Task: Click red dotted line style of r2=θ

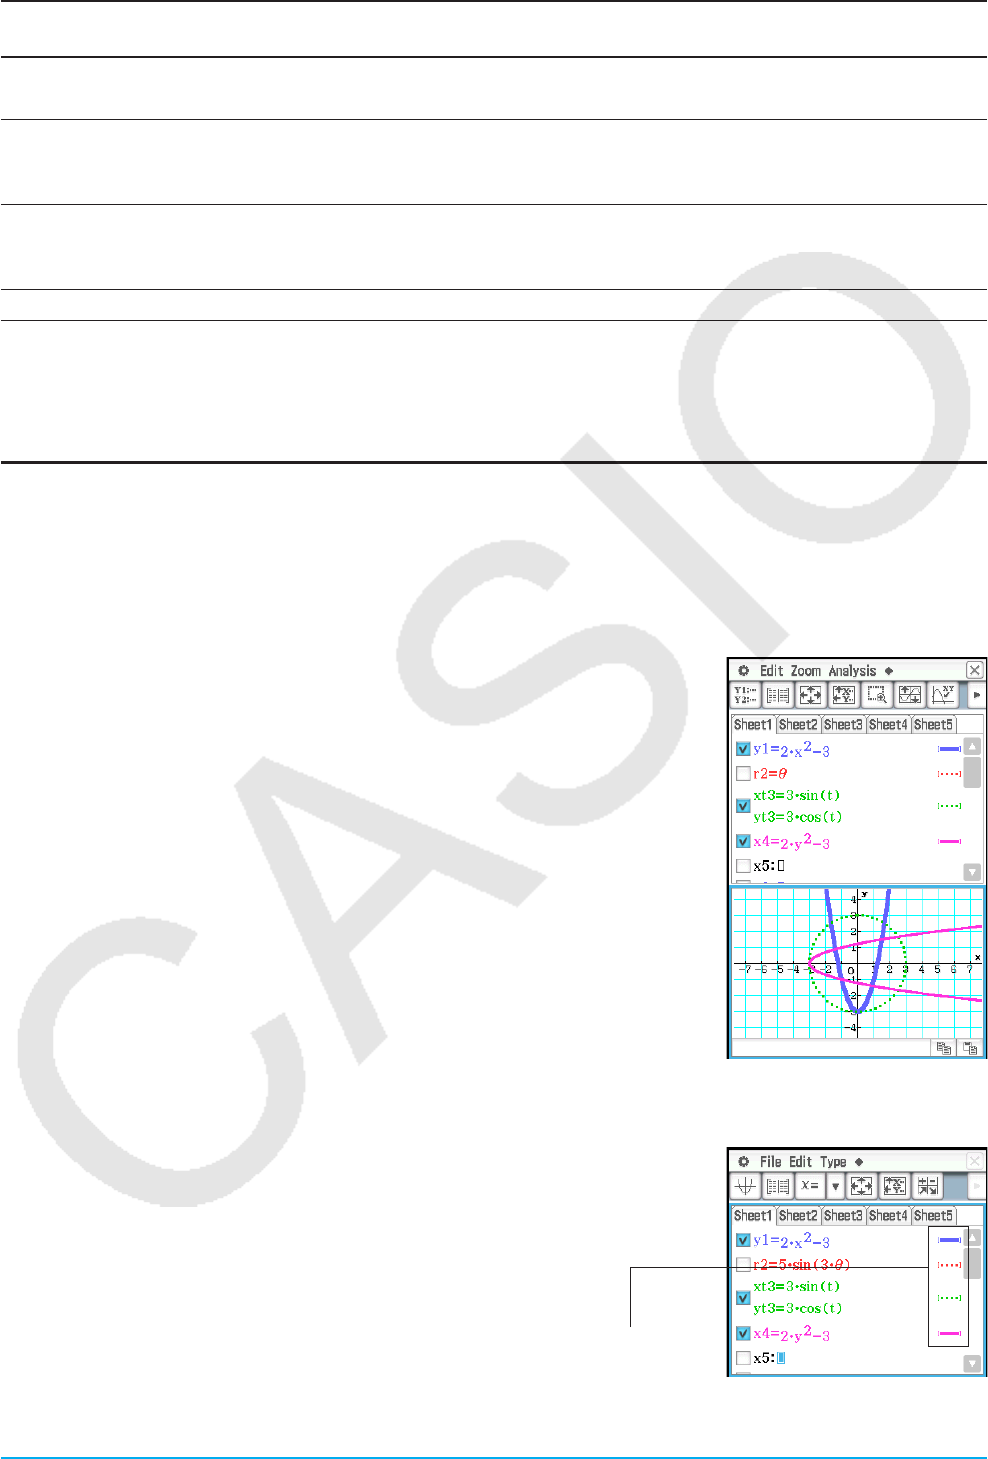Action: (x=949, y=773)
